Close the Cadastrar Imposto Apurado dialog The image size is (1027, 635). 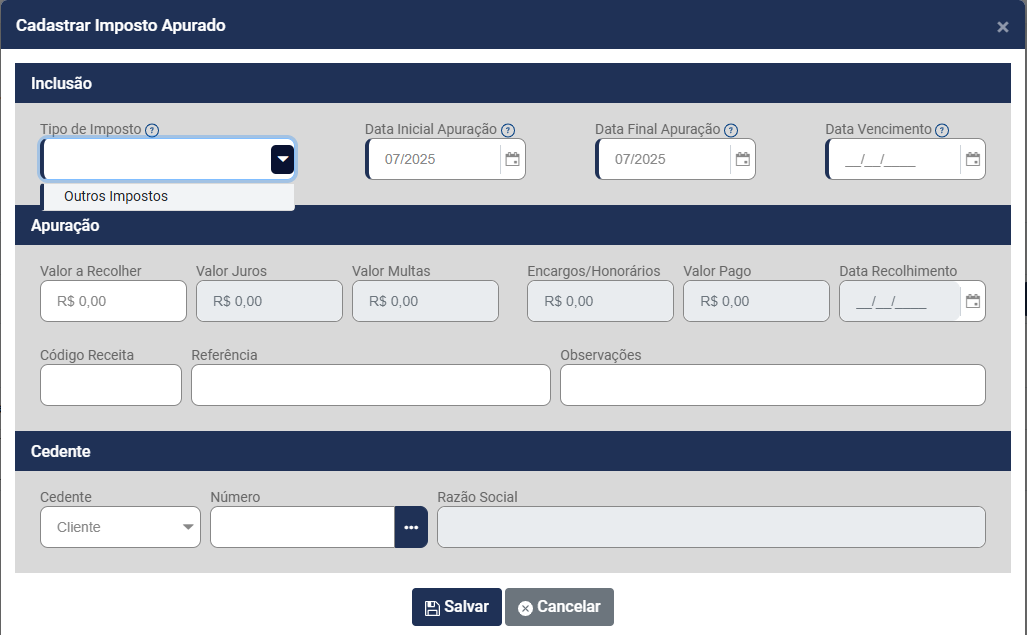click(1003, 27)
